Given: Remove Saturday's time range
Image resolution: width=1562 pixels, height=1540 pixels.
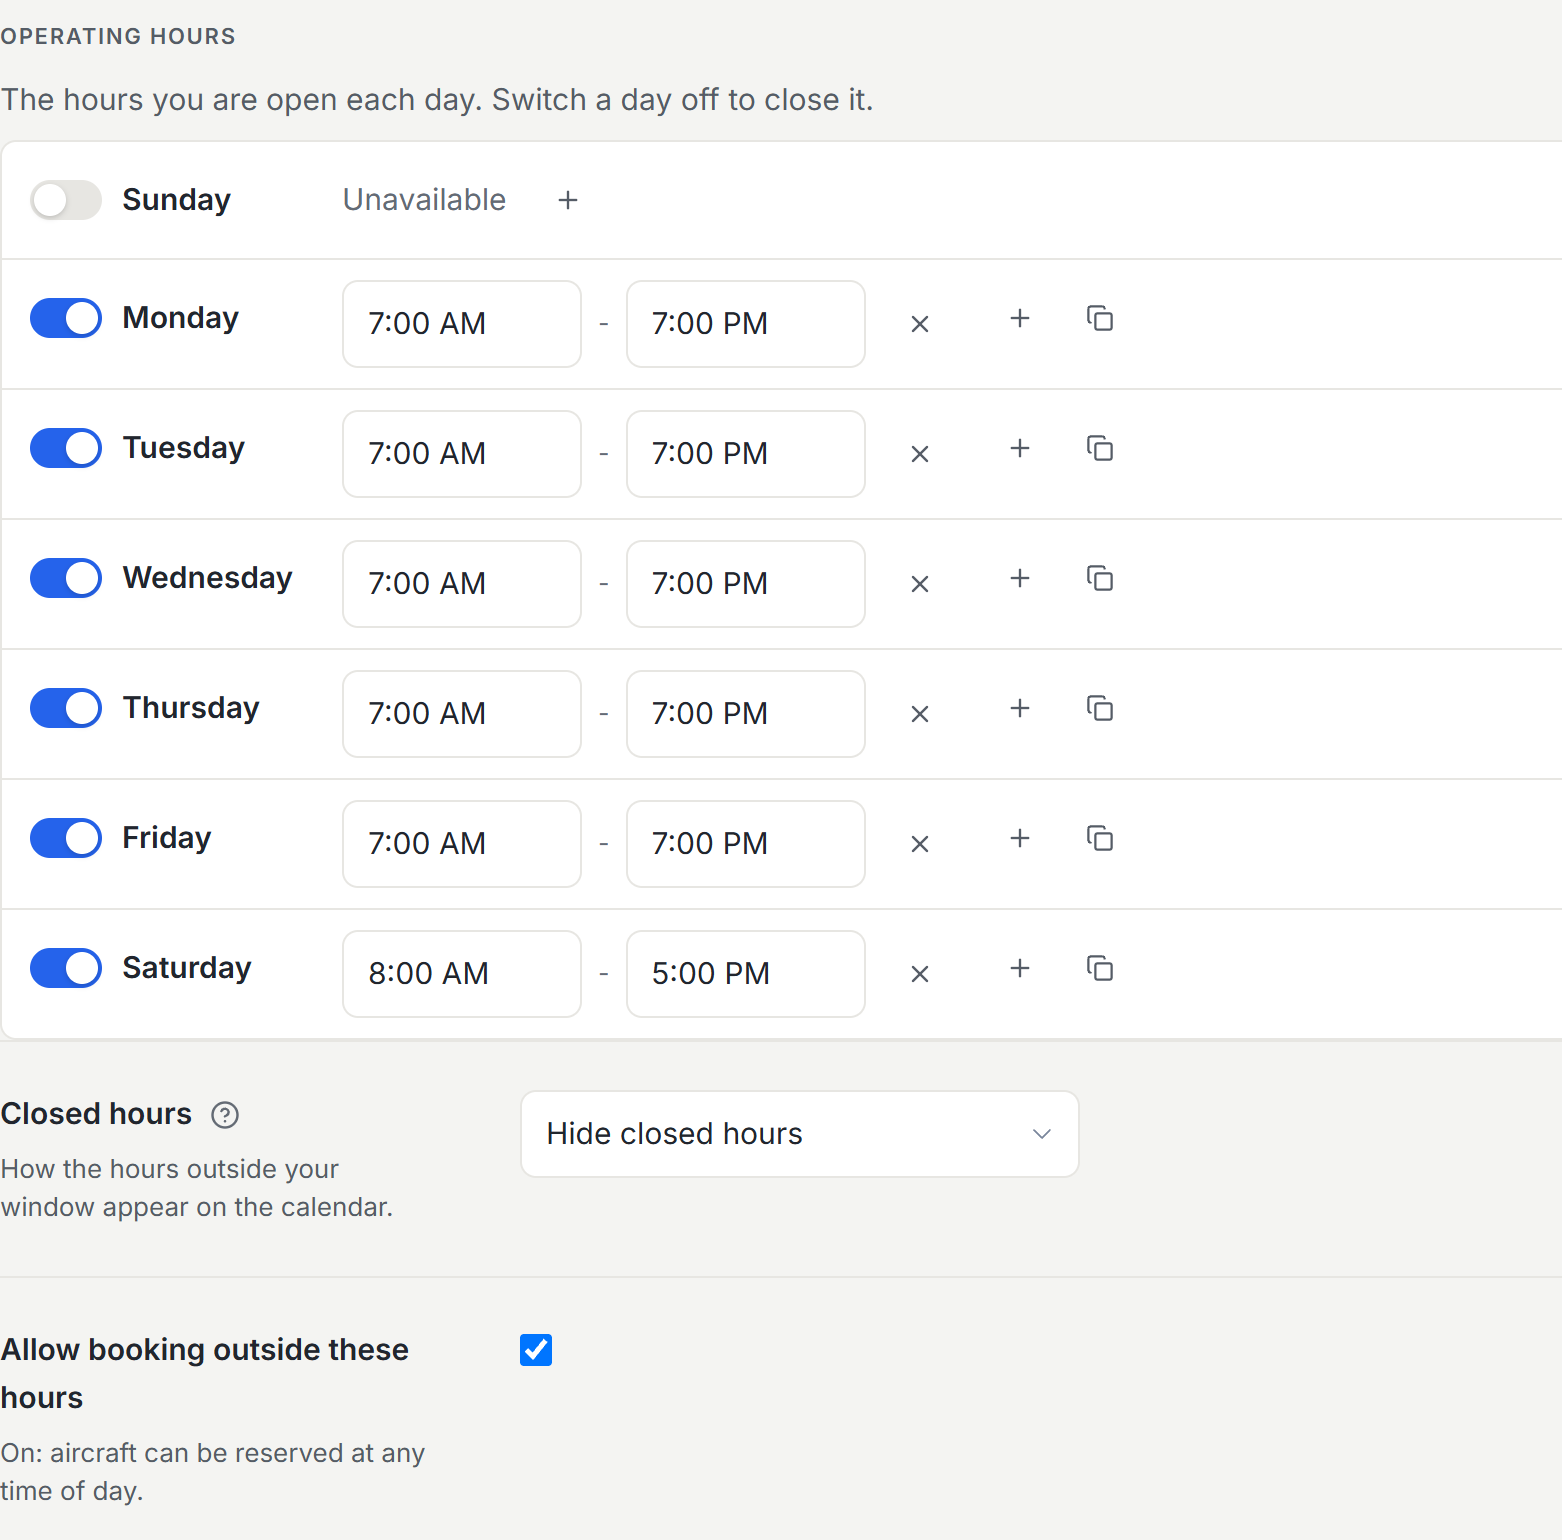Looking at the screenshot, I should tap(920, 974).
